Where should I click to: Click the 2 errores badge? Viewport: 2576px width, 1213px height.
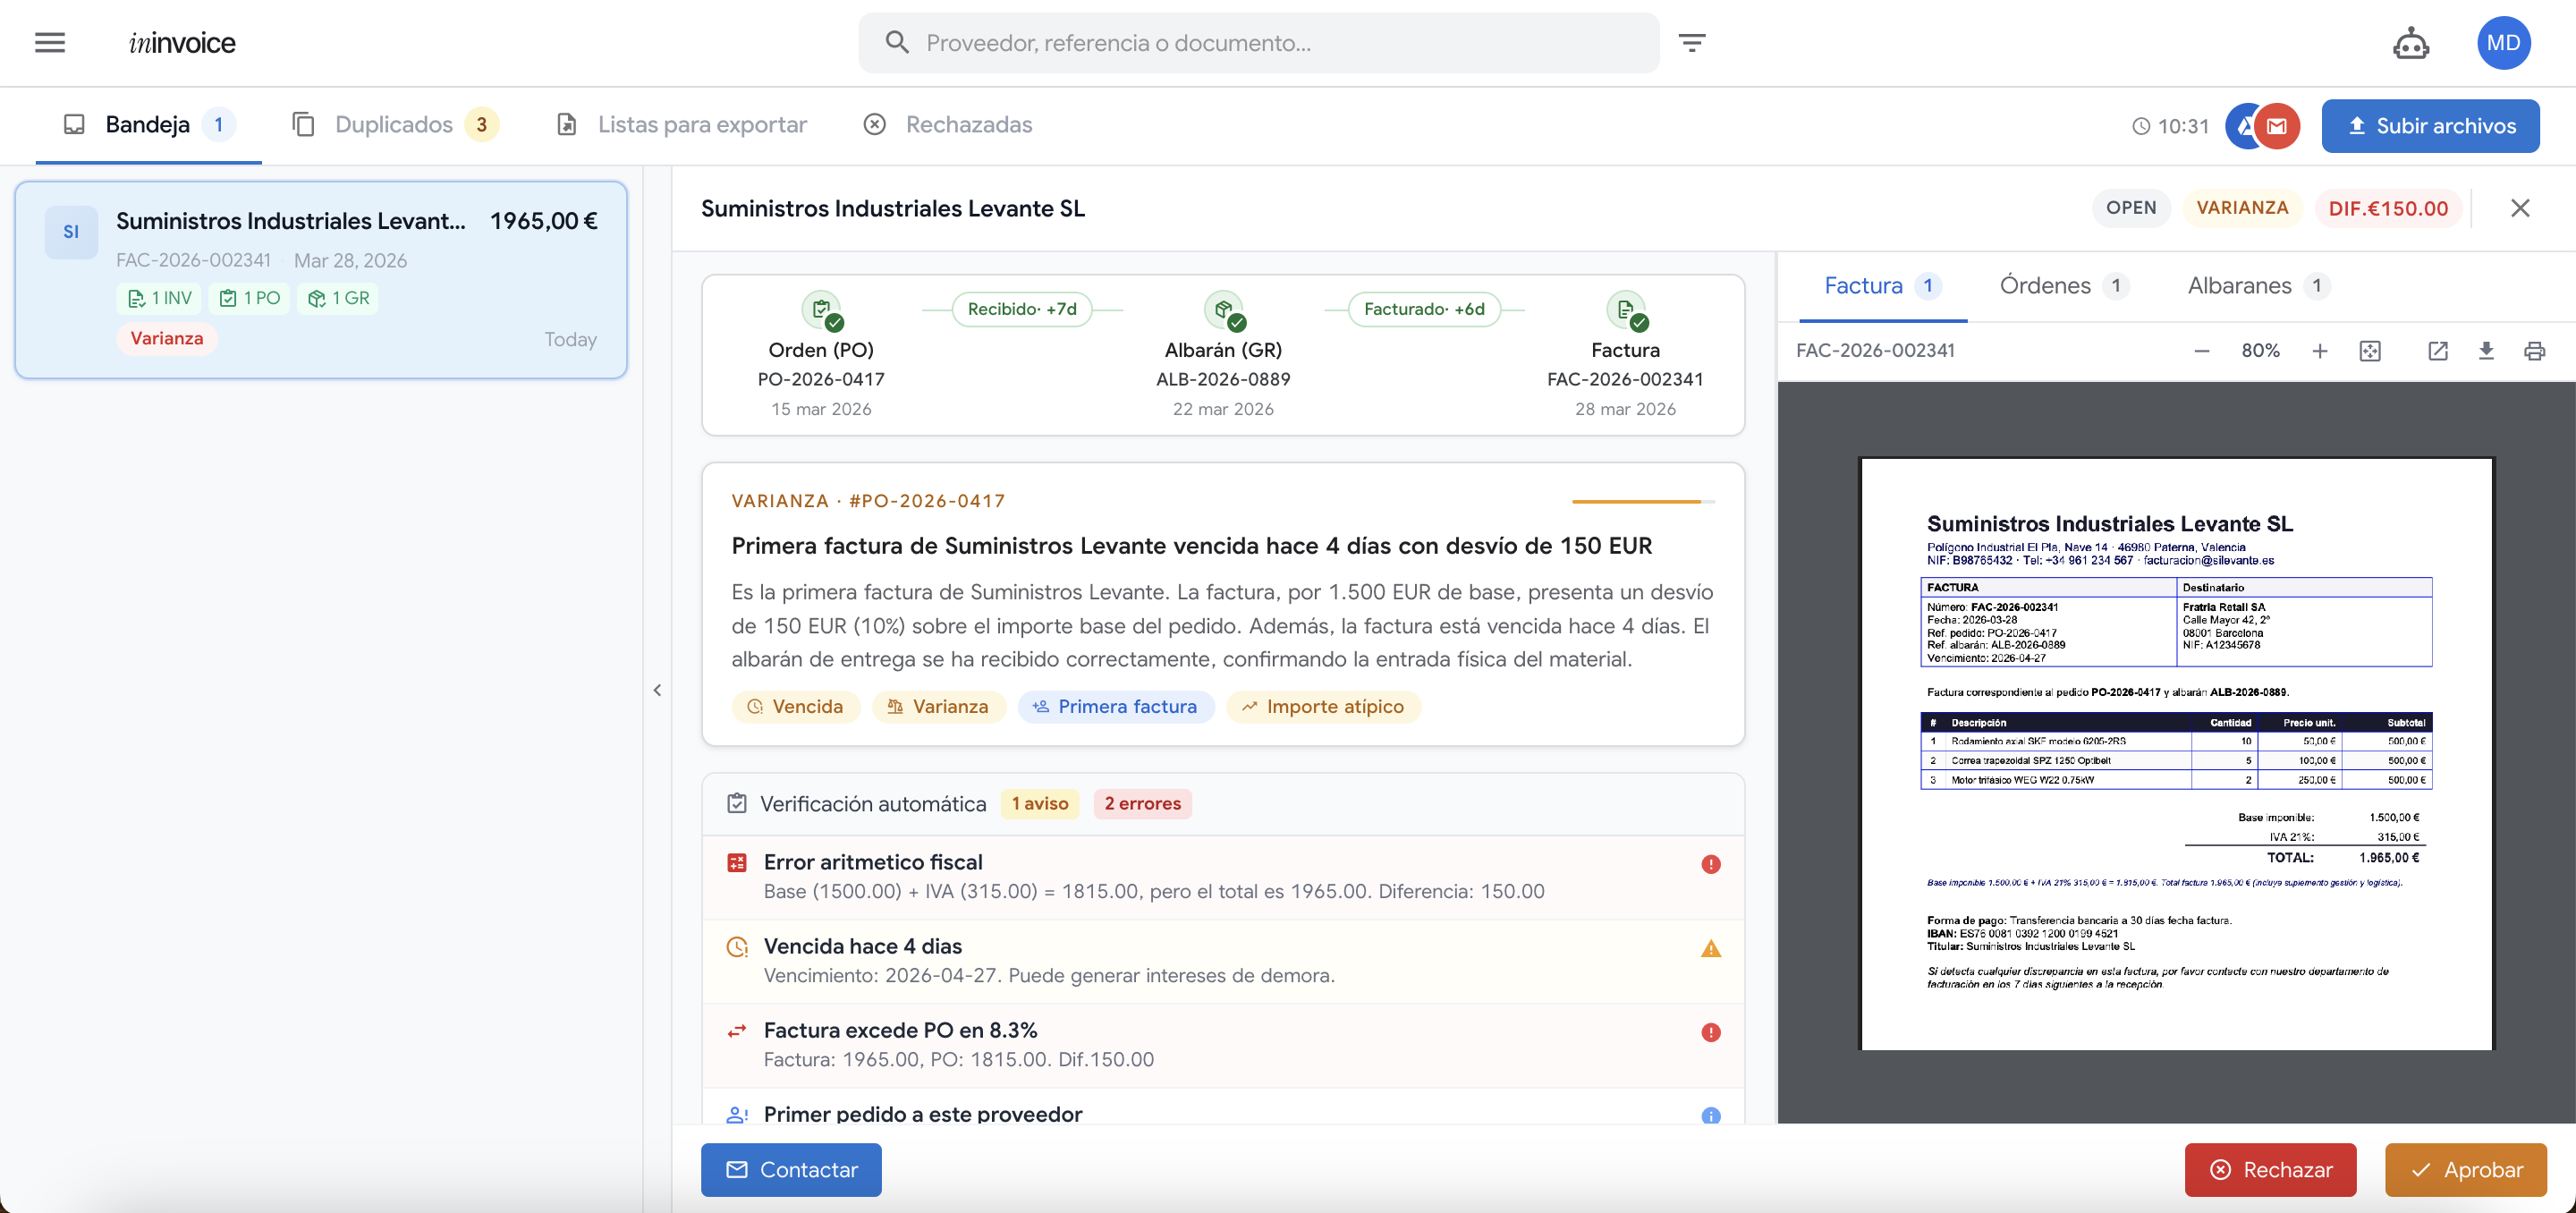click(x=1142, y=804)
